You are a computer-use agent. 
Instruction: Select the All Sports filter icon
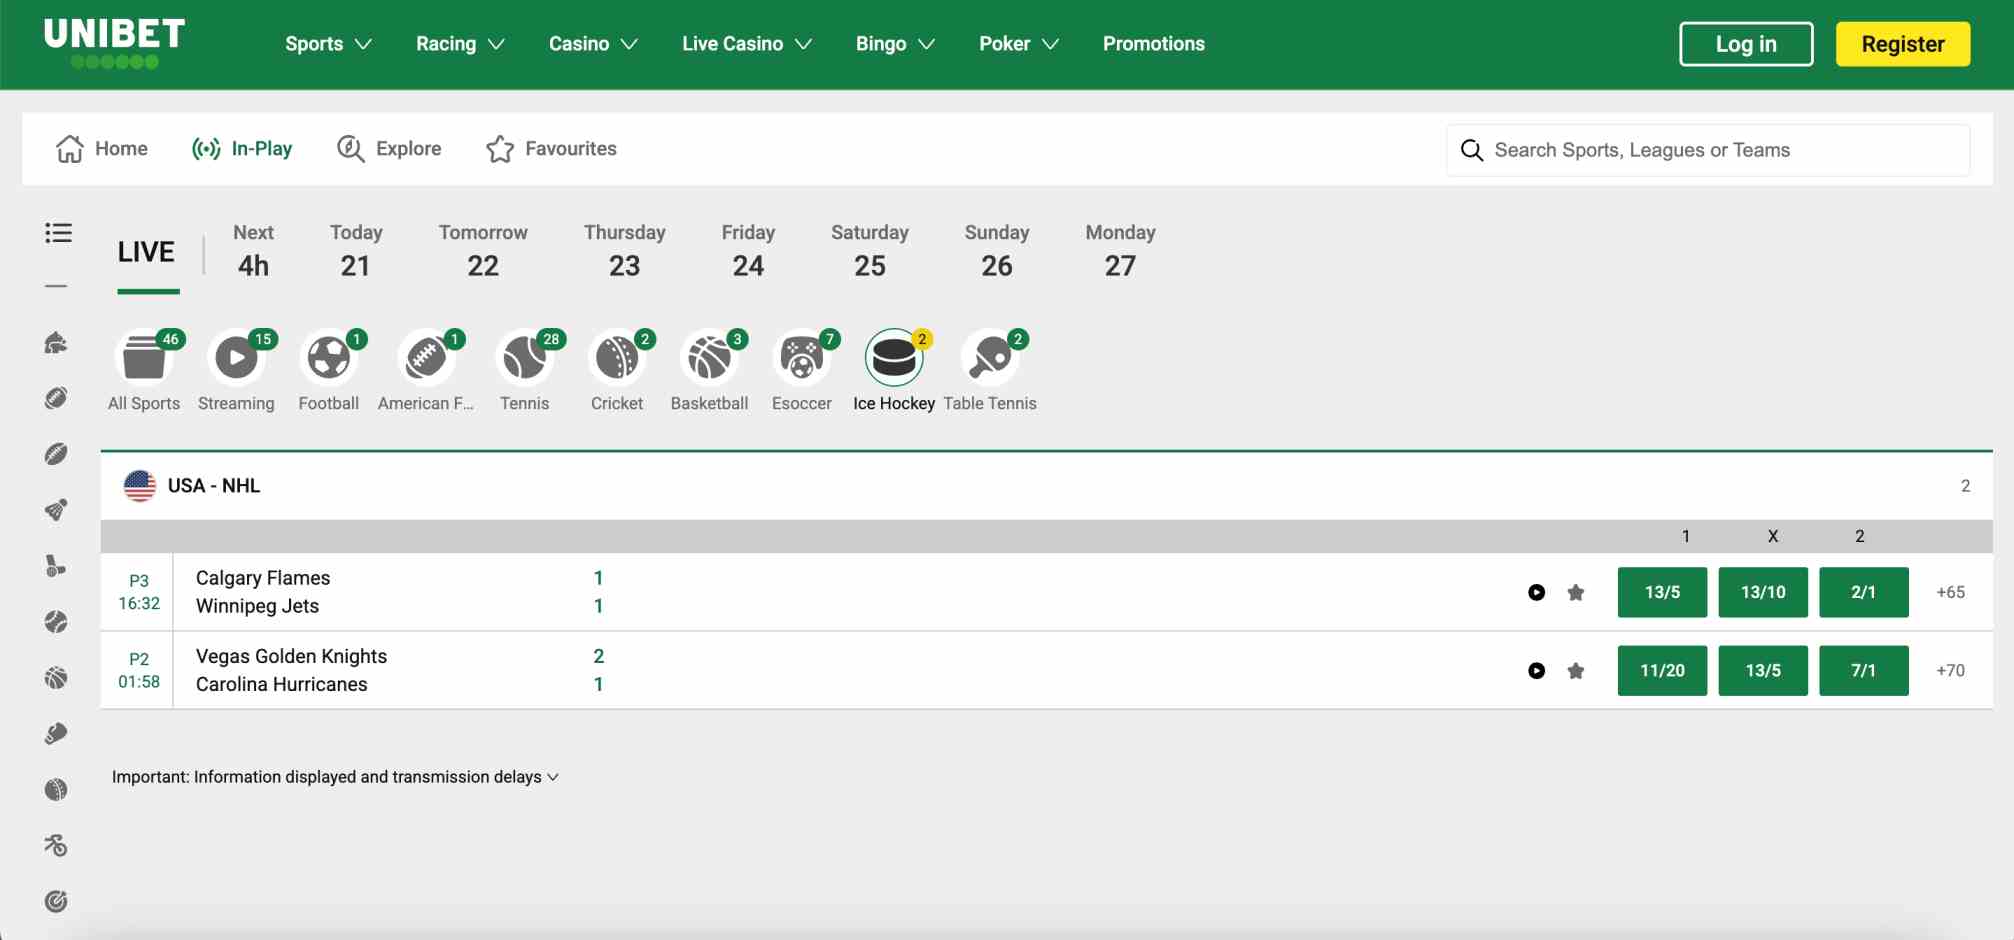(x=143, y=357)
